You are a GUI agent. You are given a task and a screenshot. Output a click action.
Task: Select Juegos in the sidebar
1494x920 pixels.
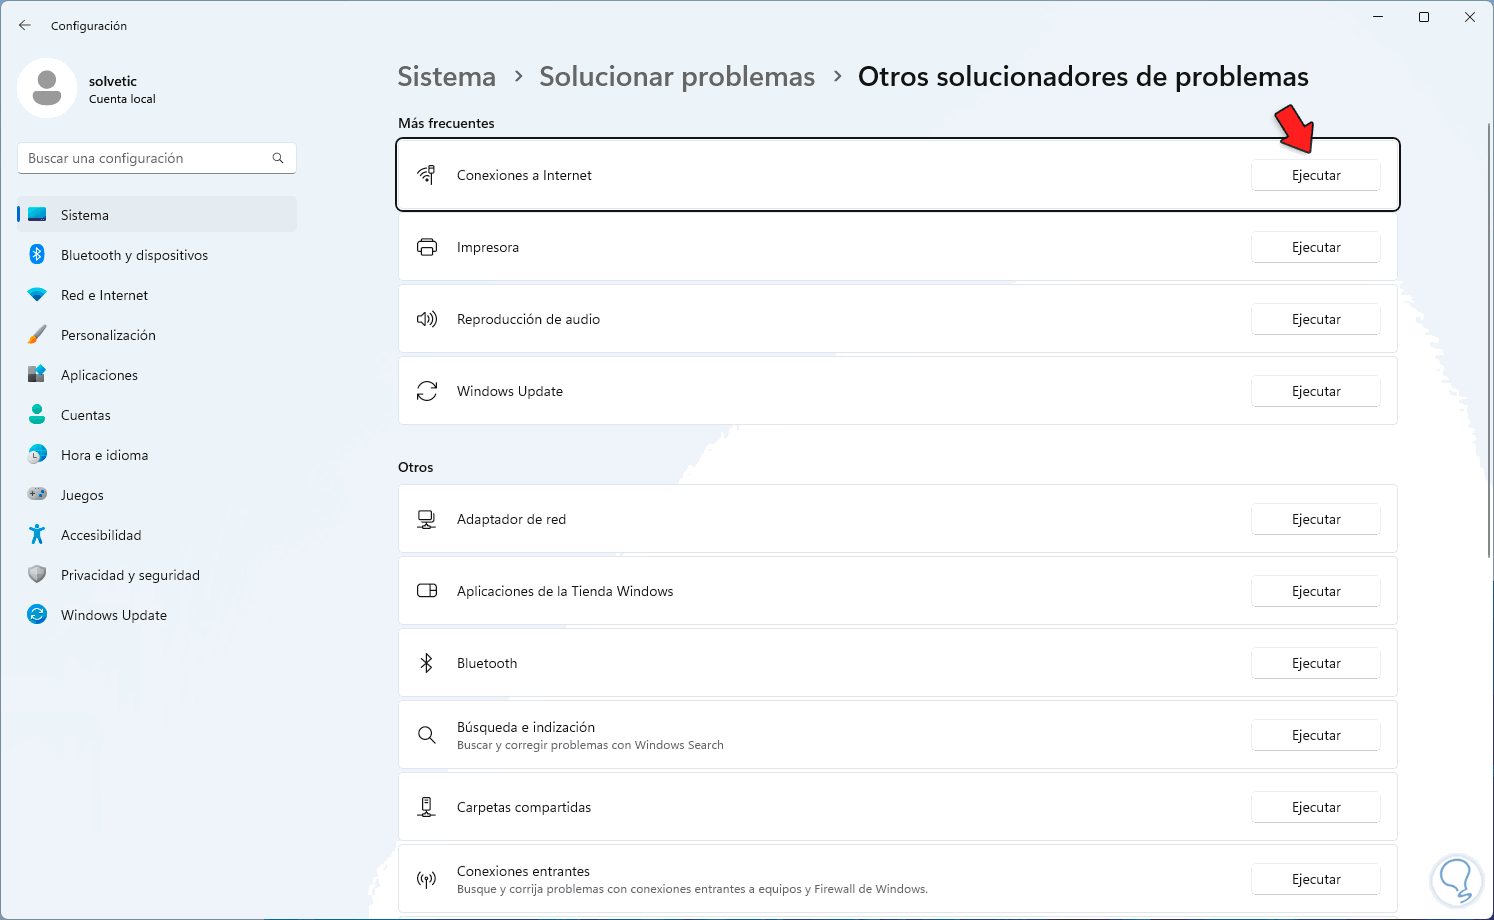coord(82,495)
